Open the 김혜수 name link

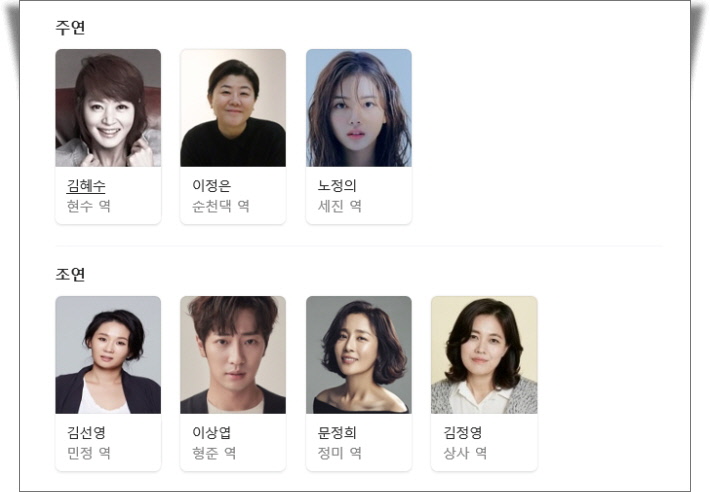coord(86,186)
